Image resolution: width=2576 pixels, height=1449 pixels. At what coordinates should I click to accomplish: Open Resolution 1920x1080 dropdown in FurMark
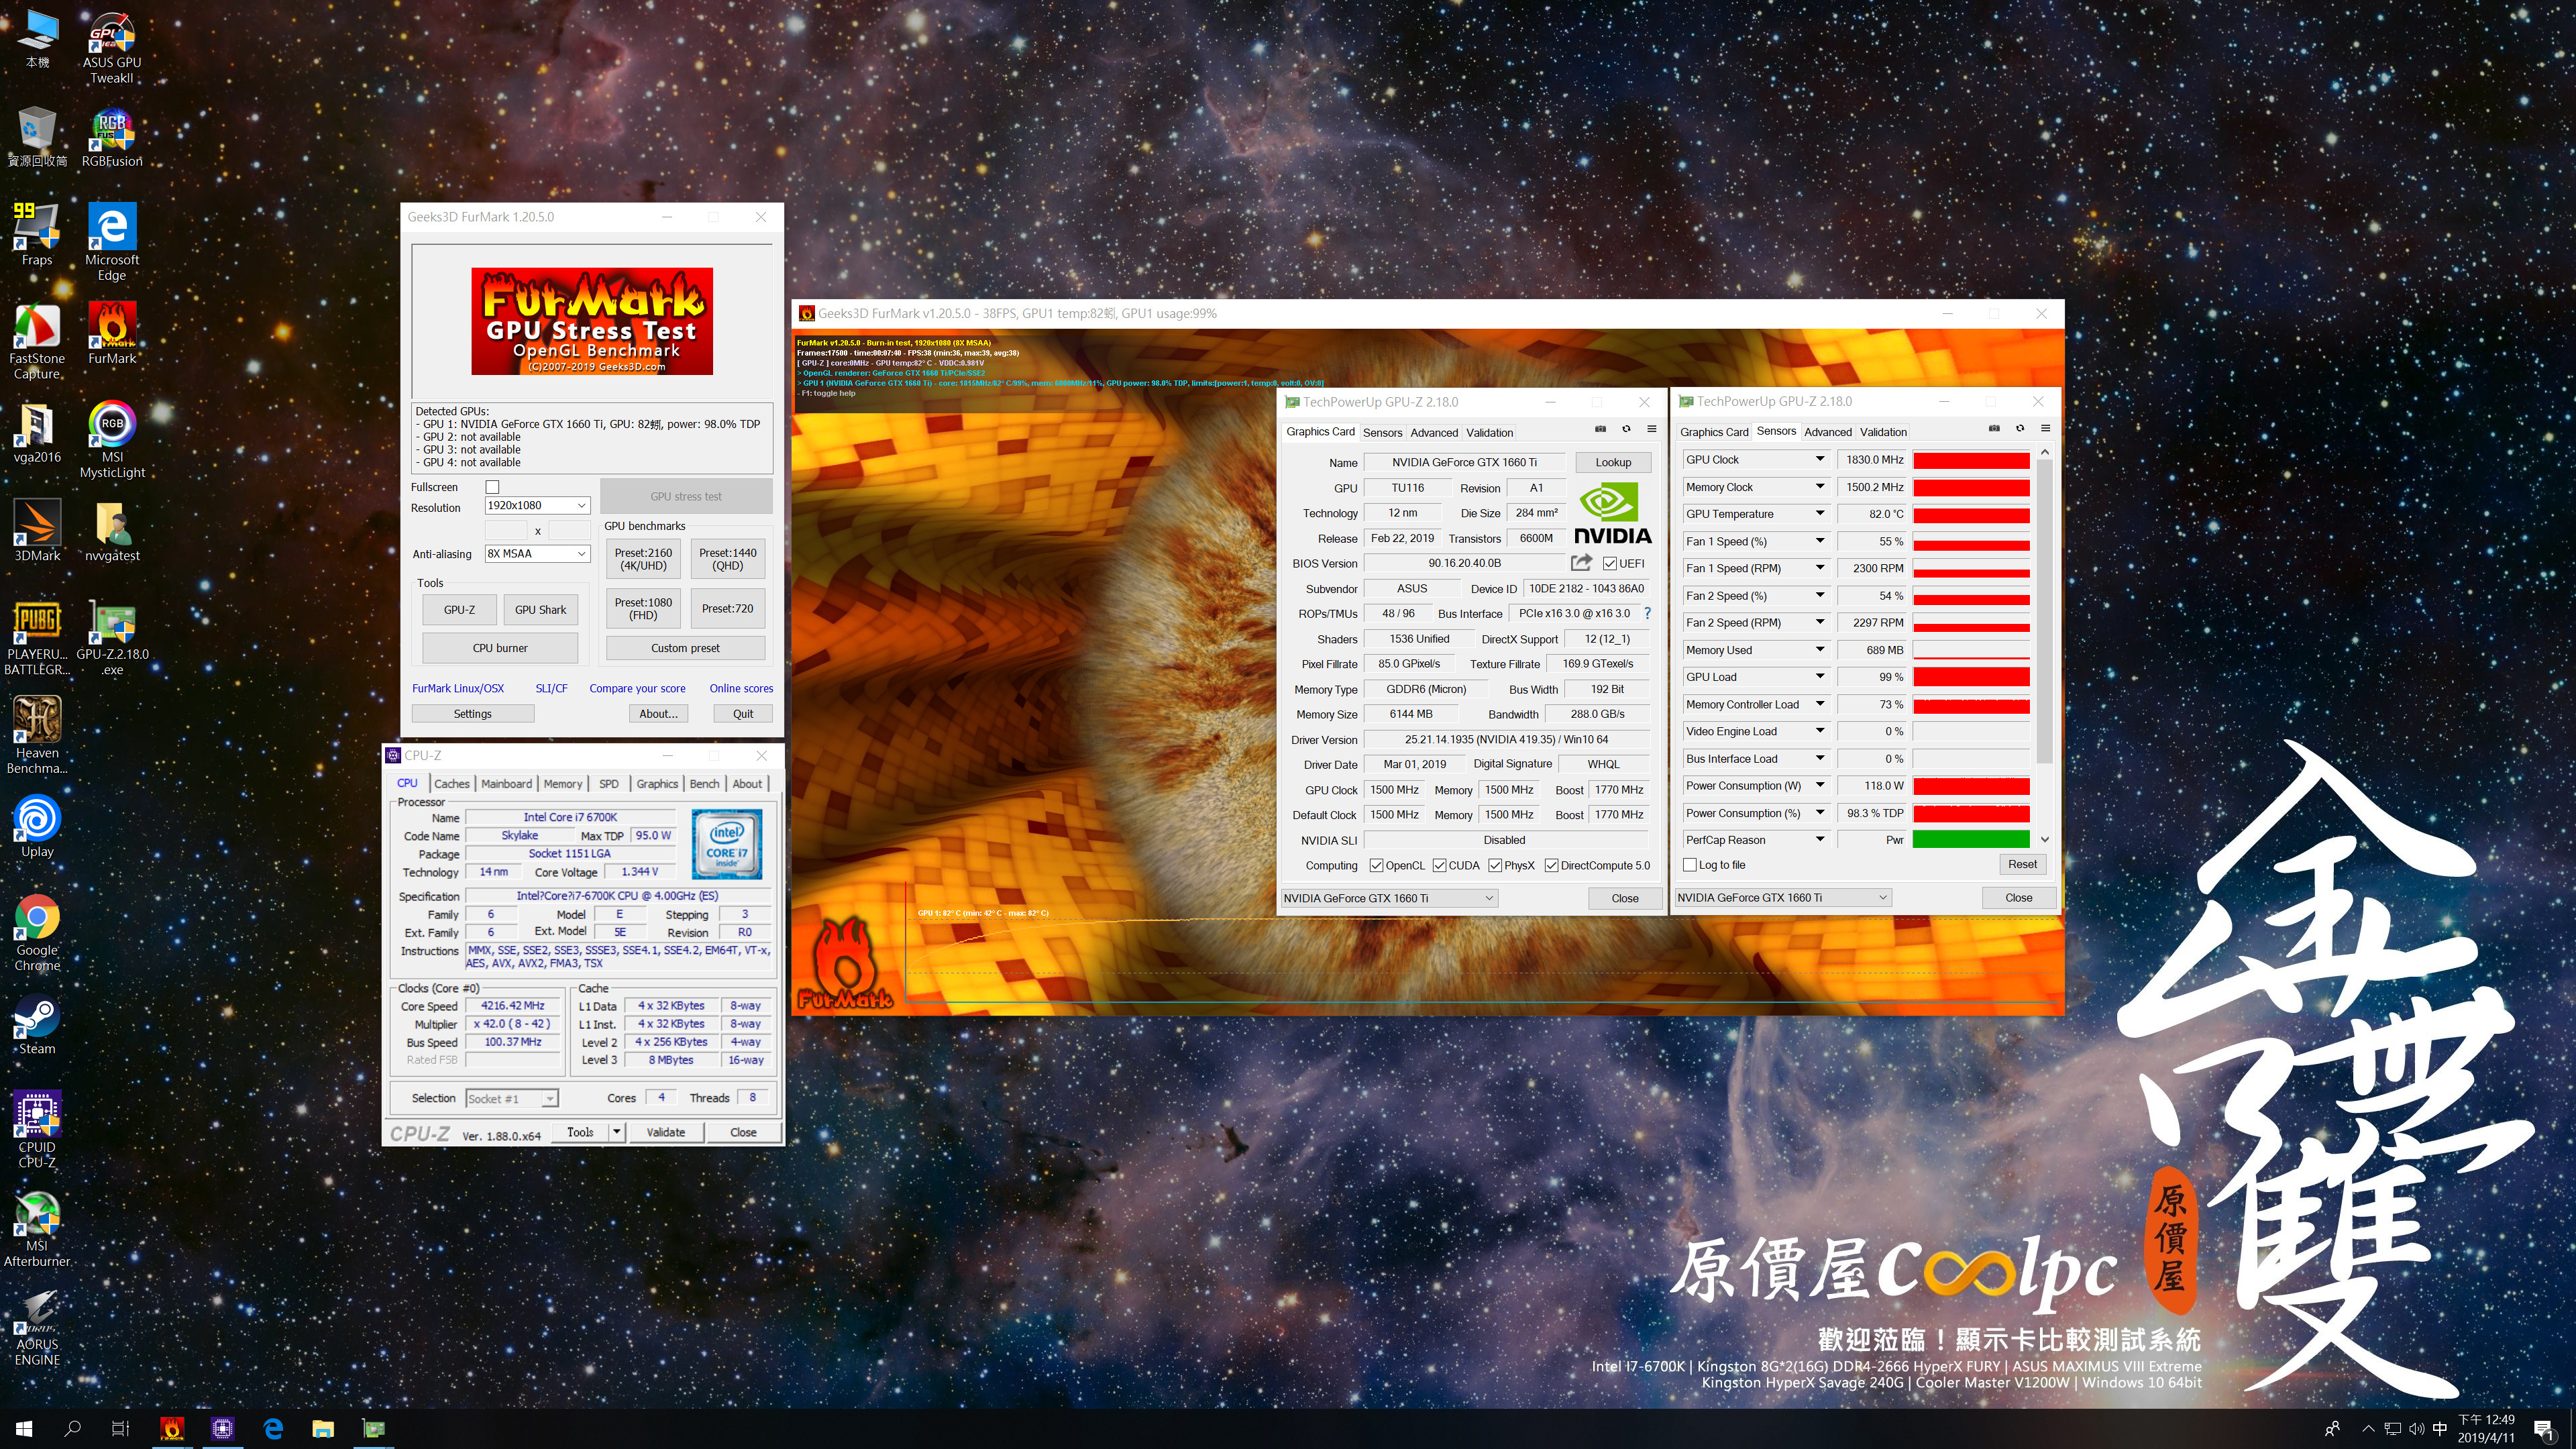click(537, 505)
